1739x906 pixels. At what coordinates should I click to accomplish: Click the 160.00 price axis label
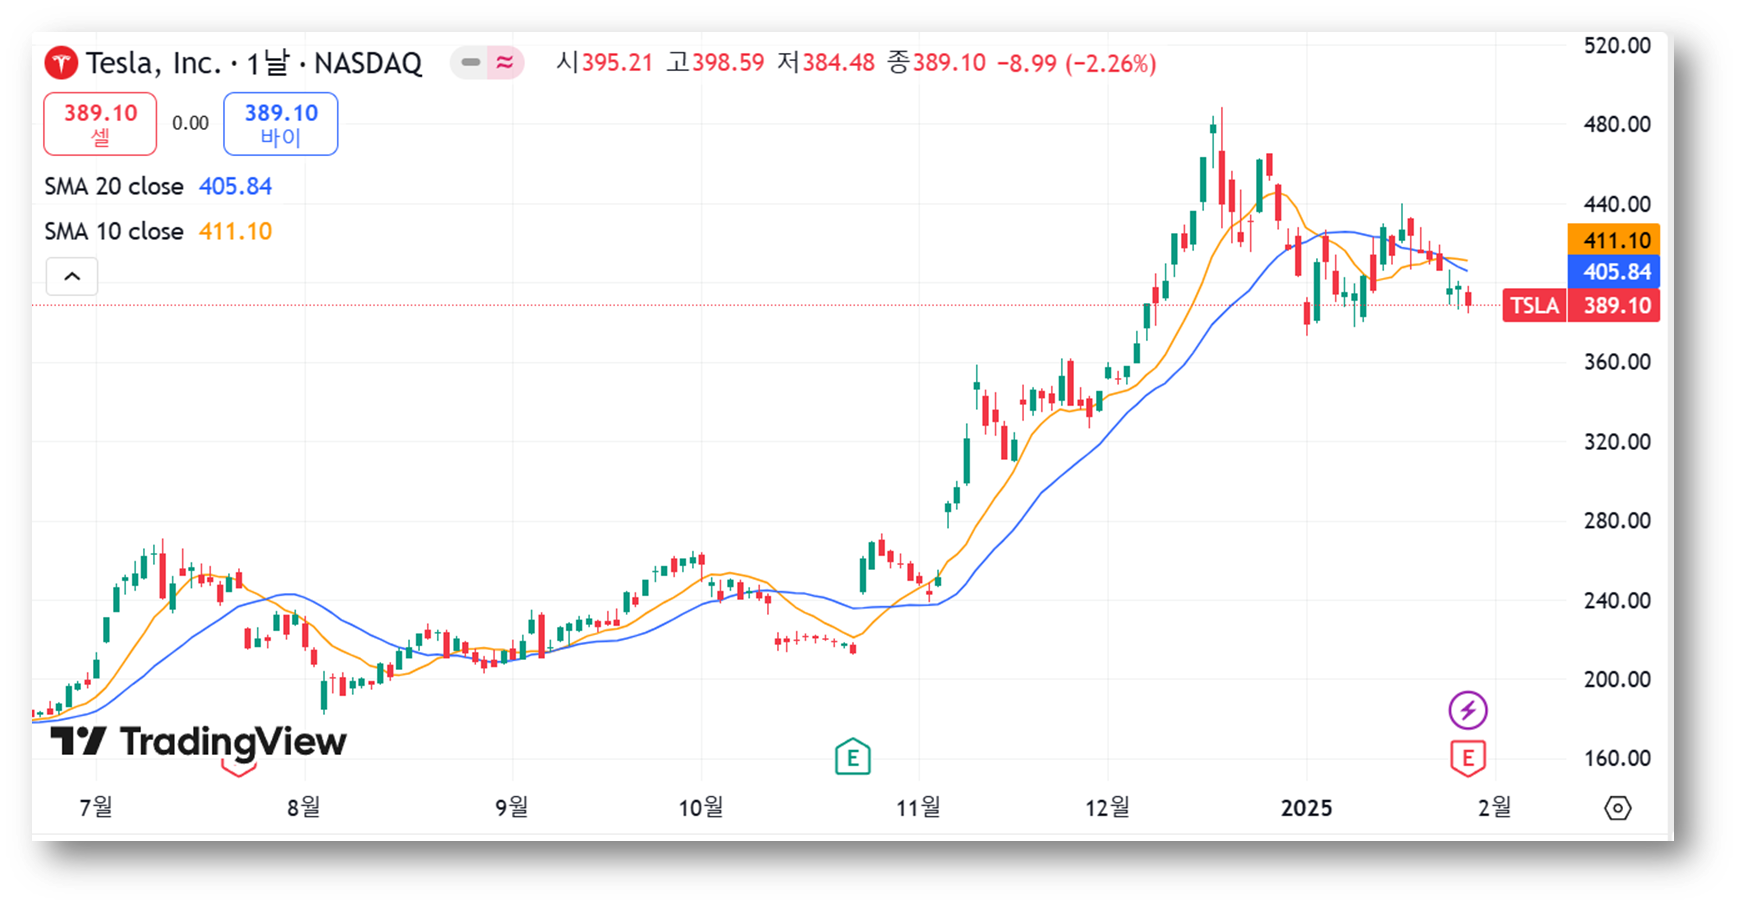coord(1617,758)
